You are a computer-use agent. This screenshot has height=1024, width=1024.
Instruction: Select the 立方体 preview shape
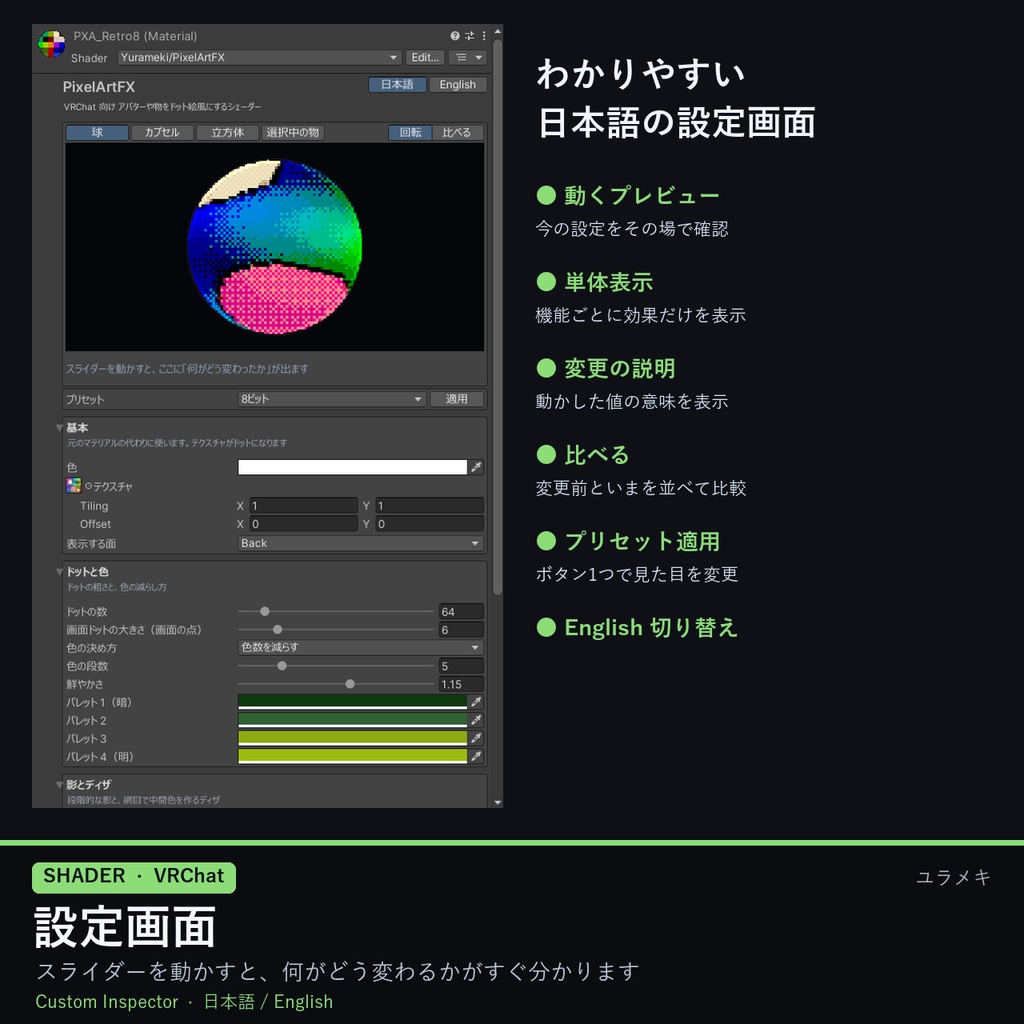coord(227,133)
